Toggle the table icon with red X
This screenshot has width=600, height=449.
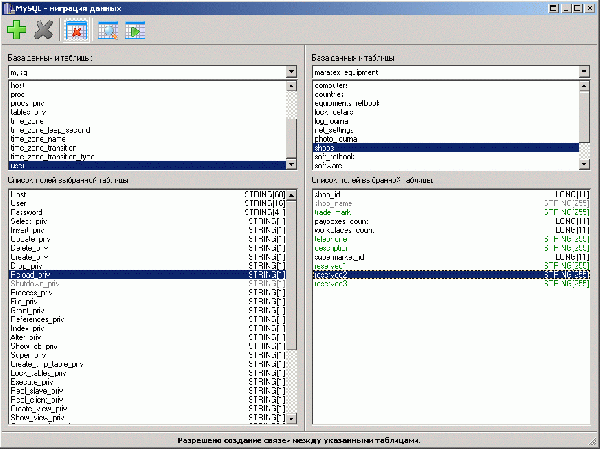[x=76, y=30]
